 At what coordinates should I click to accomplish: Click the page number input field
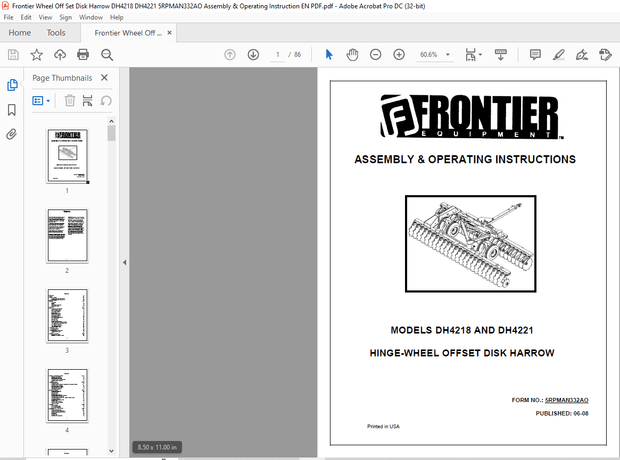(x=278, y=55)
